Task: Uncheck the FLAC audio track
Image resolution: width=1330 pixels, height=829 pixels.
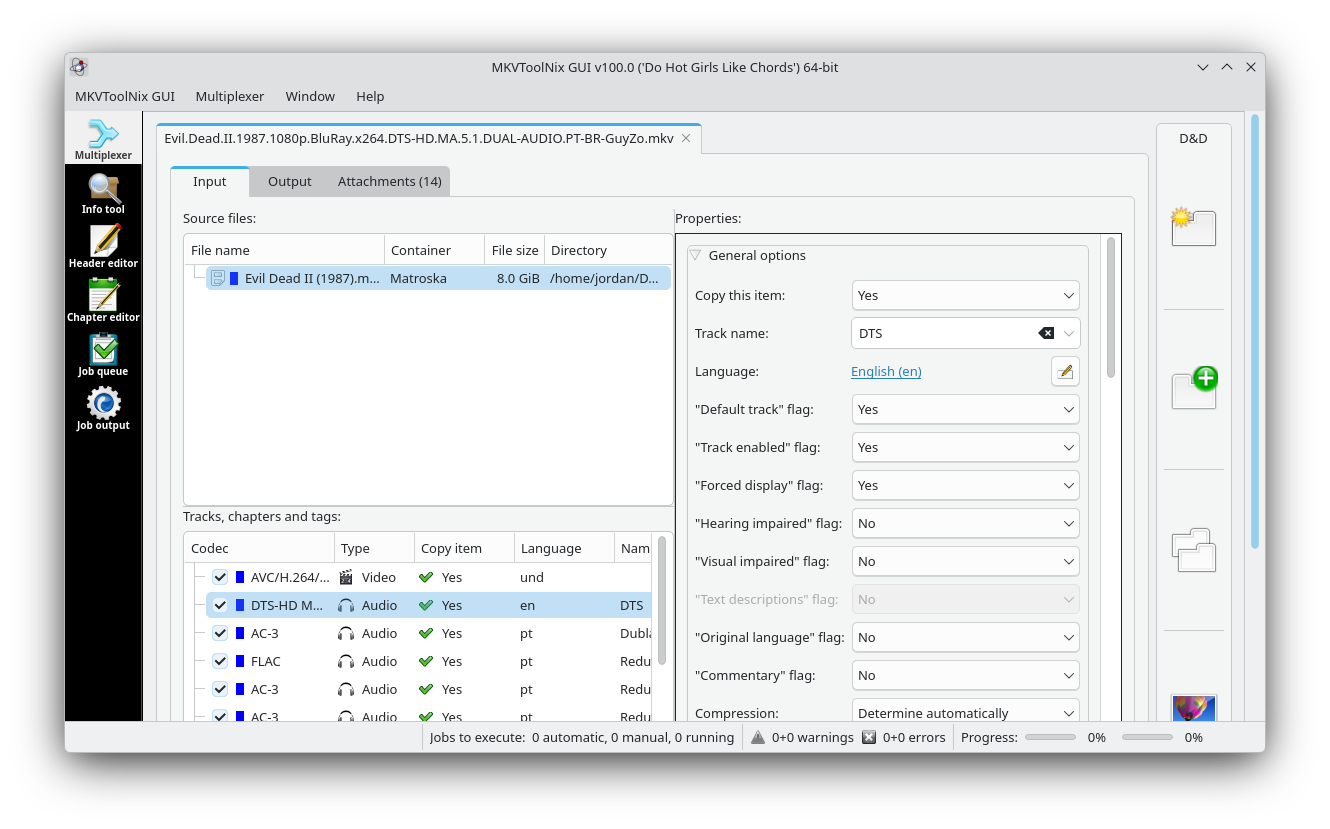Action: [x=220, y=661]
